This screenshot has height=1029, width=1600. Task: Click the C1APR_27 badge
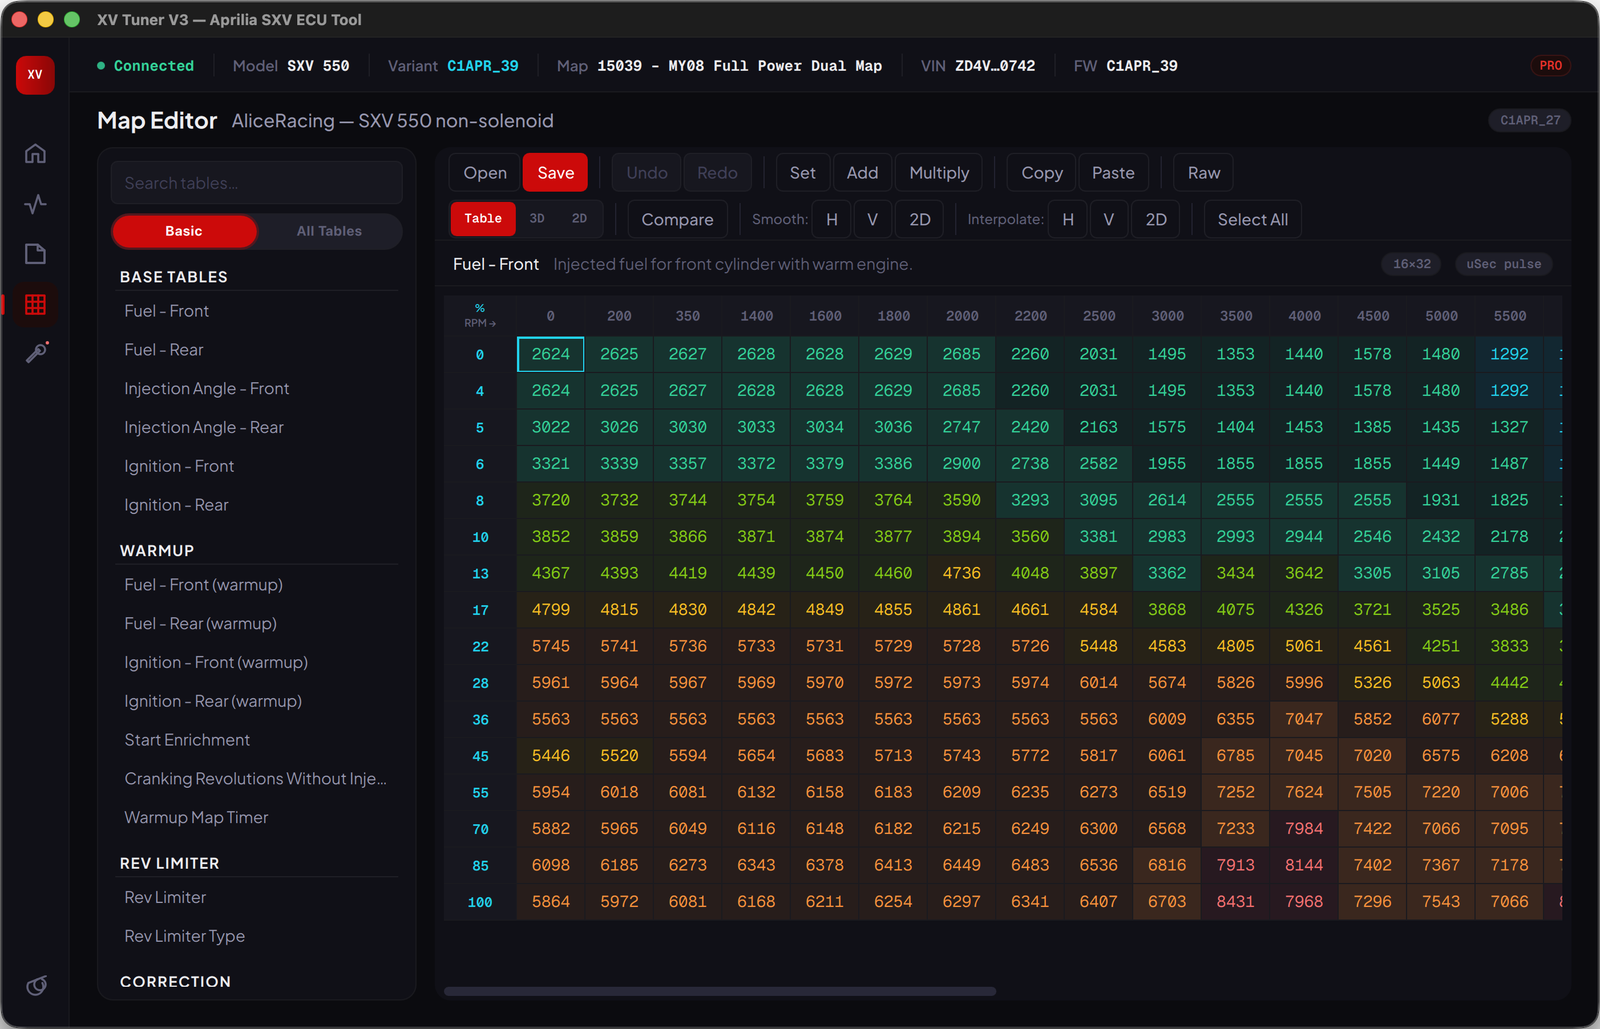1530,120
